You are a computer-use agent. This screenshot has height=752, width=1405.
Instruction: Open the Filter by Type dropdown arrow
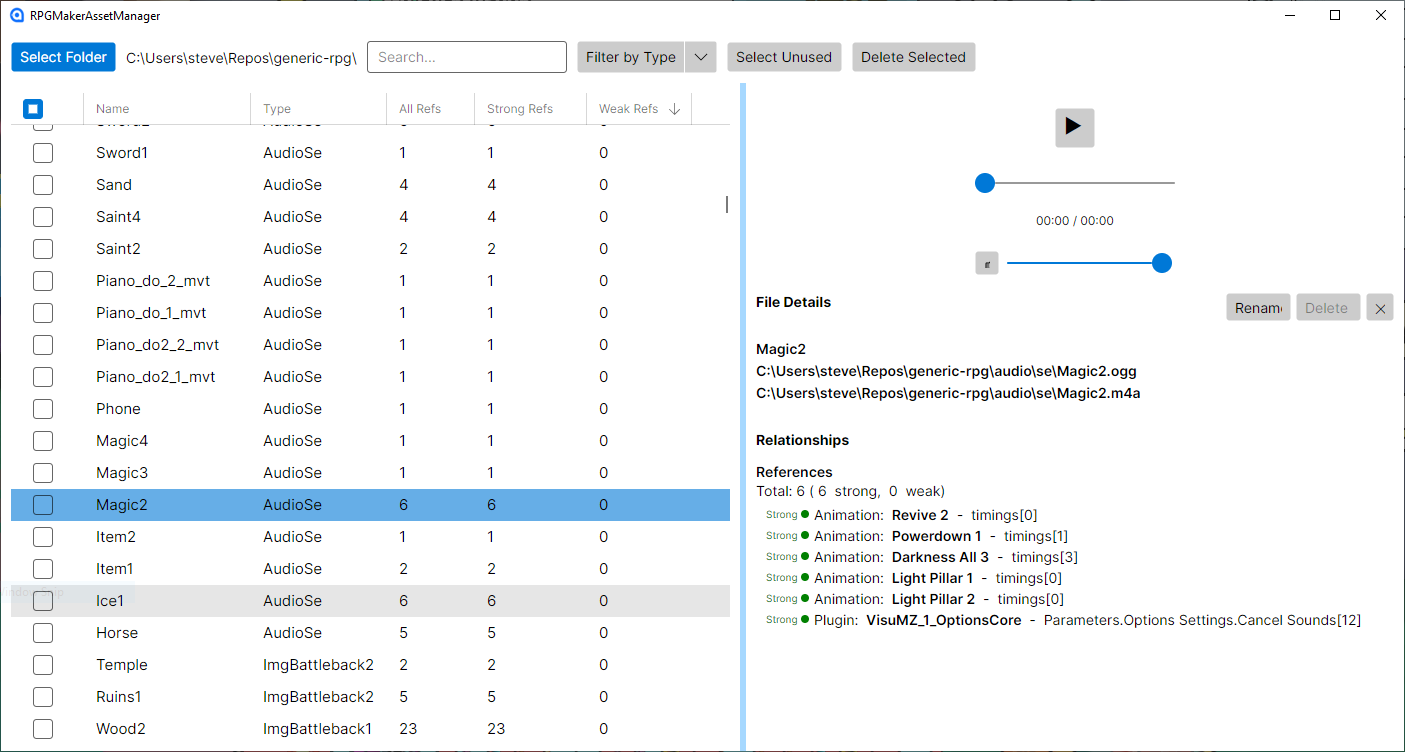coord(701,57)
